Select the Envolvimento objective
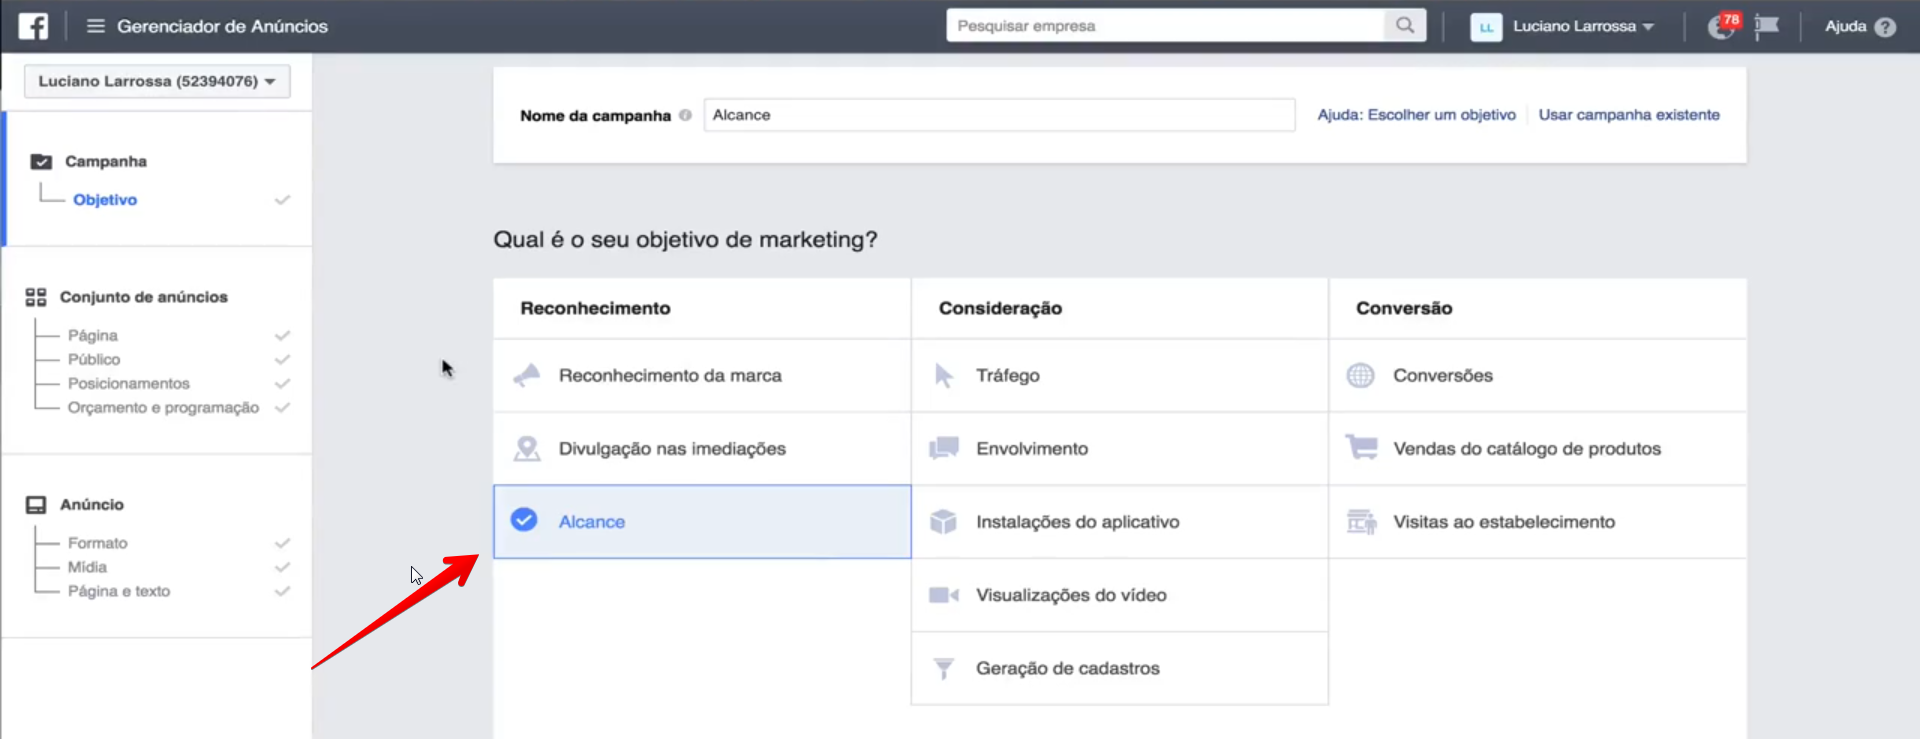The width and height of the screenshot is (1920, 739). tap(1120, 449)
